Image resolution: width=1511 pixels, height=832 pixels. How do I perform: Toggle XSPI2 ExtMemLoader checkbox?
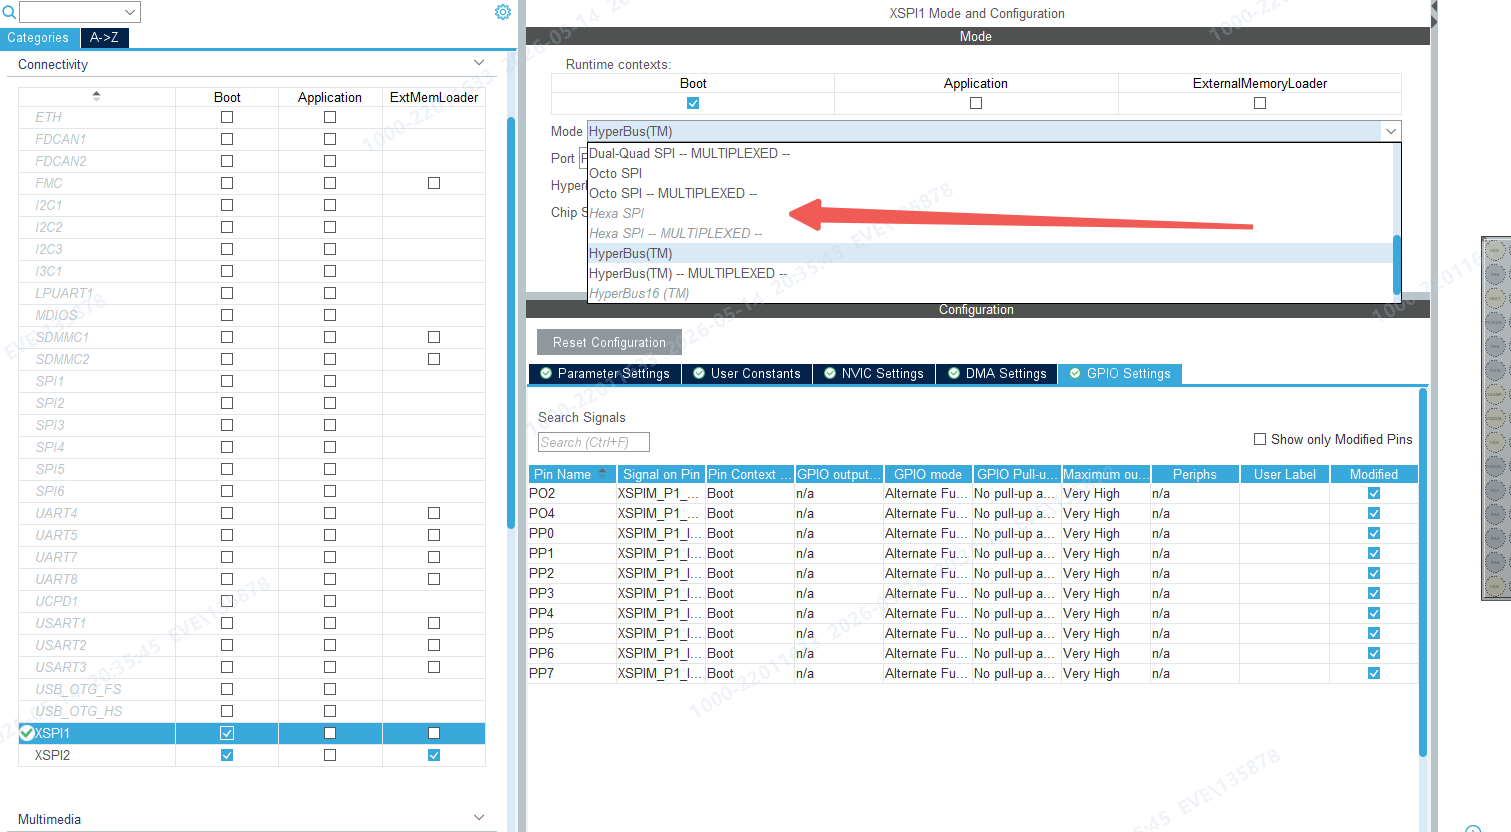(x=434, y=755)
